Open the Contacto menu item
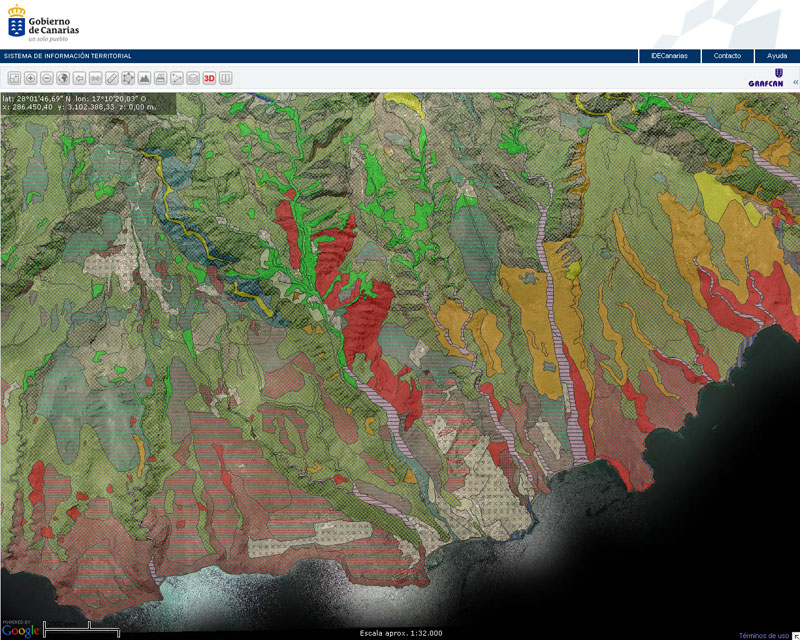 [727, 56]
